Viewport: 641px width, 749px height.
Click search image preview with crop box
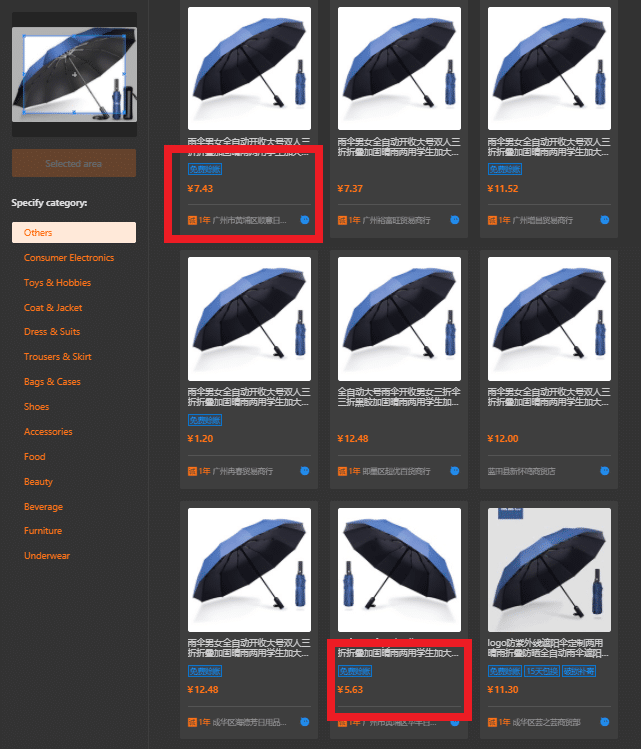(x=75, y=75)
